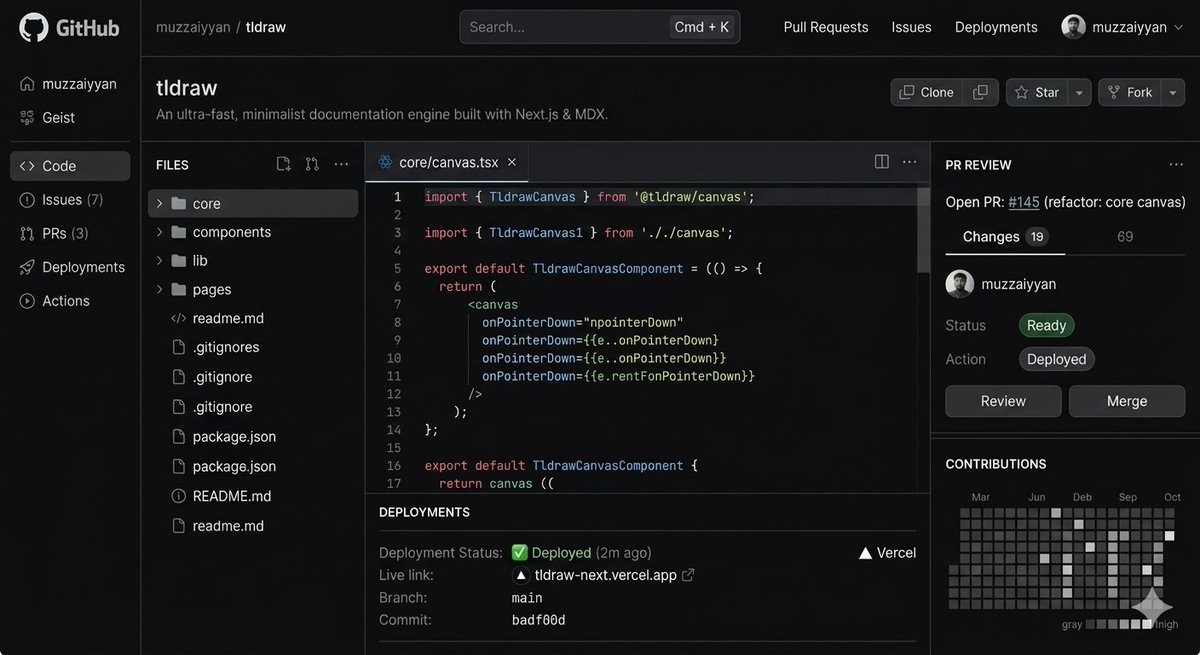Click the Deployed action badge
The height and width of the screenshot is (655, 1200).
pos(1057,359)
